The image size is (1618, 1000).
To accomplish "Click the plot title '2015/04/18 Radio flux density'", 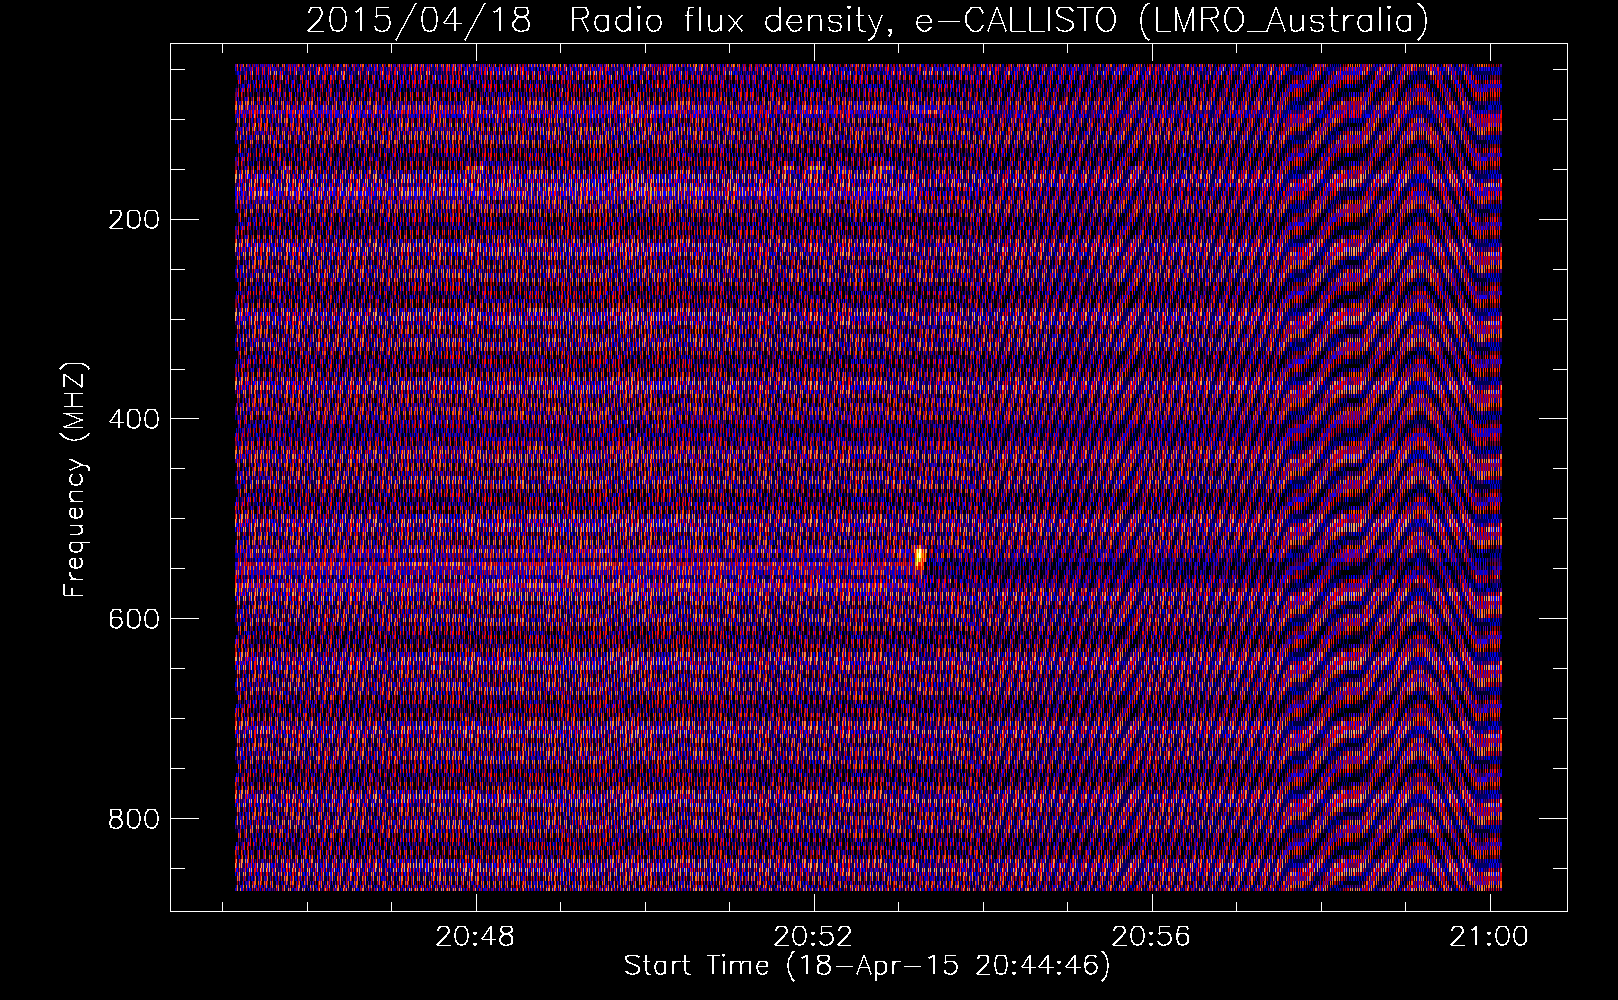I will [867, 20].
